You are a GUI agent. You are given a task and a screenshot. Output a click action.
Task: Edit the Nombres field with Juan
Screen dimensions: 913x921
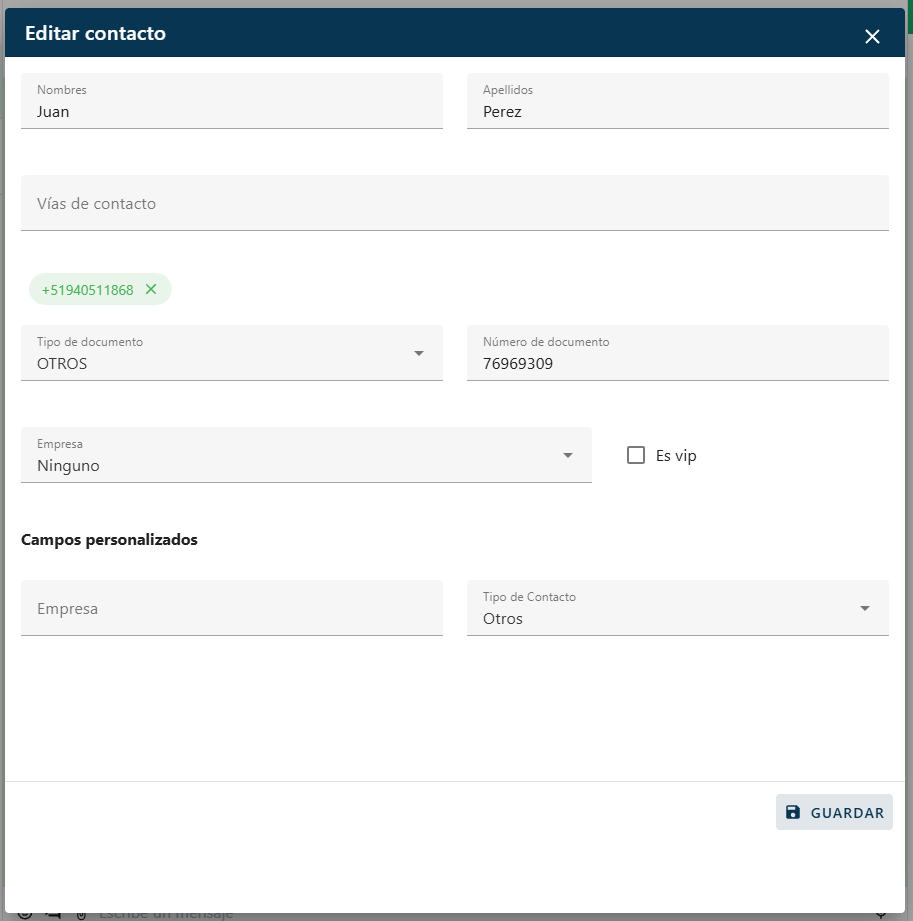[231, 101]
